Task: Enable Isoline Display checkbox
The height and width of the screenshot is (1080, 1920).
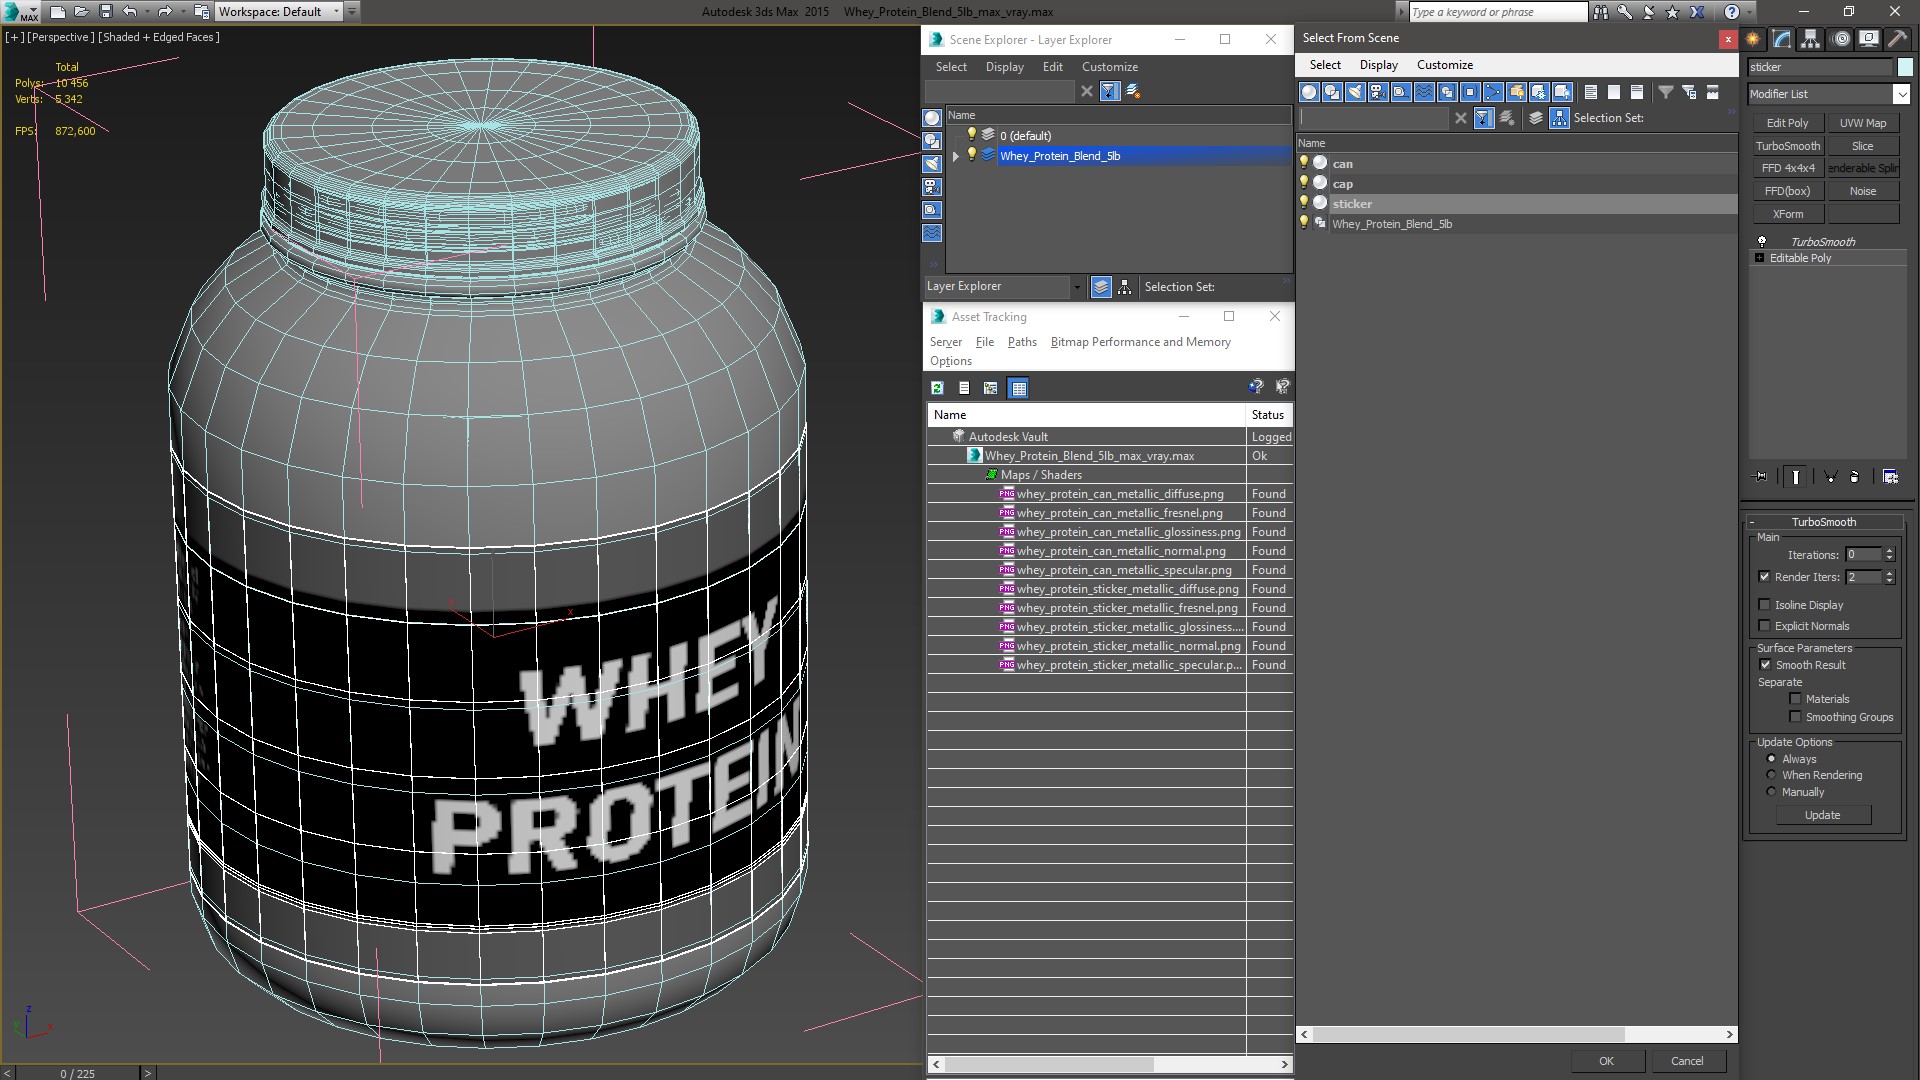Action: [x=1764, y=605]
